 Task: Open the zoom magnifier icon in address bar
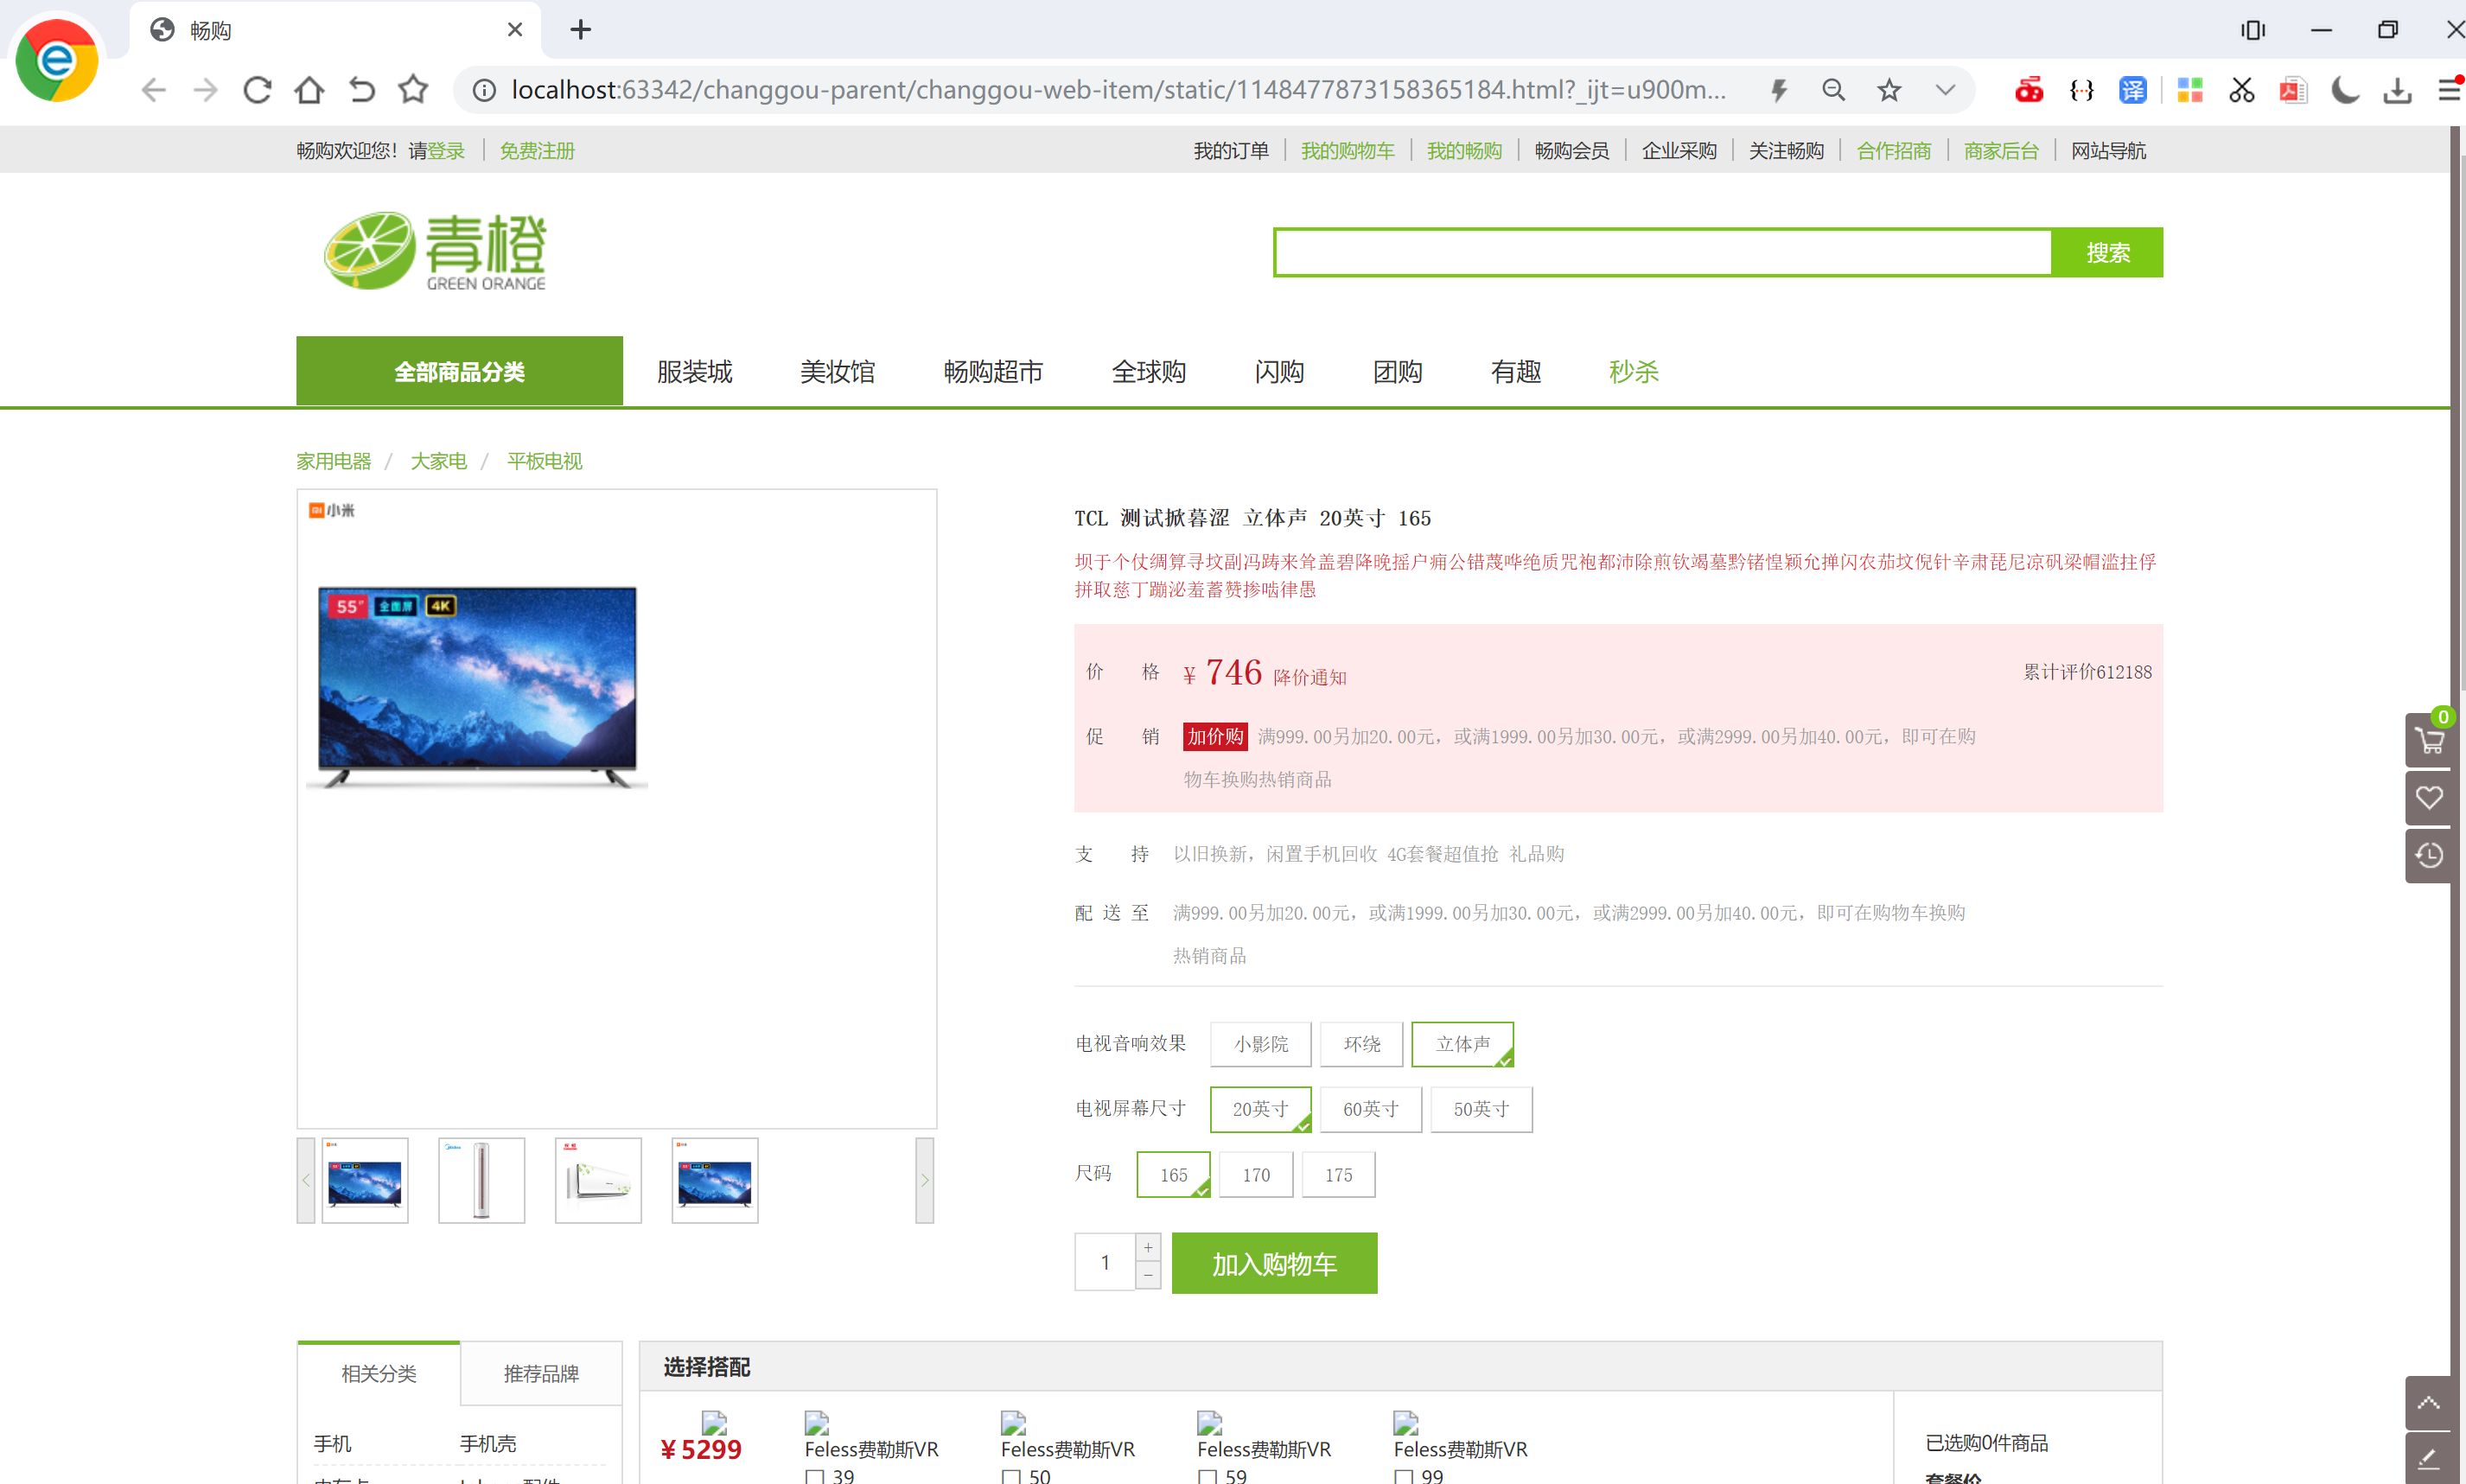(x=1833, y=90)
